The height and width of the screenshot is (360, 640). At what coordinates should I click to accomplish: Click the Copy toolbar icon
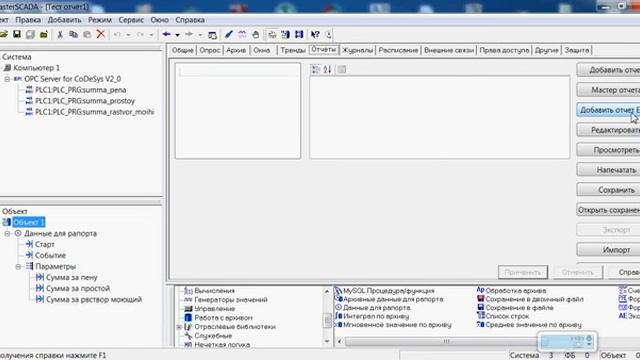point(73,35)
